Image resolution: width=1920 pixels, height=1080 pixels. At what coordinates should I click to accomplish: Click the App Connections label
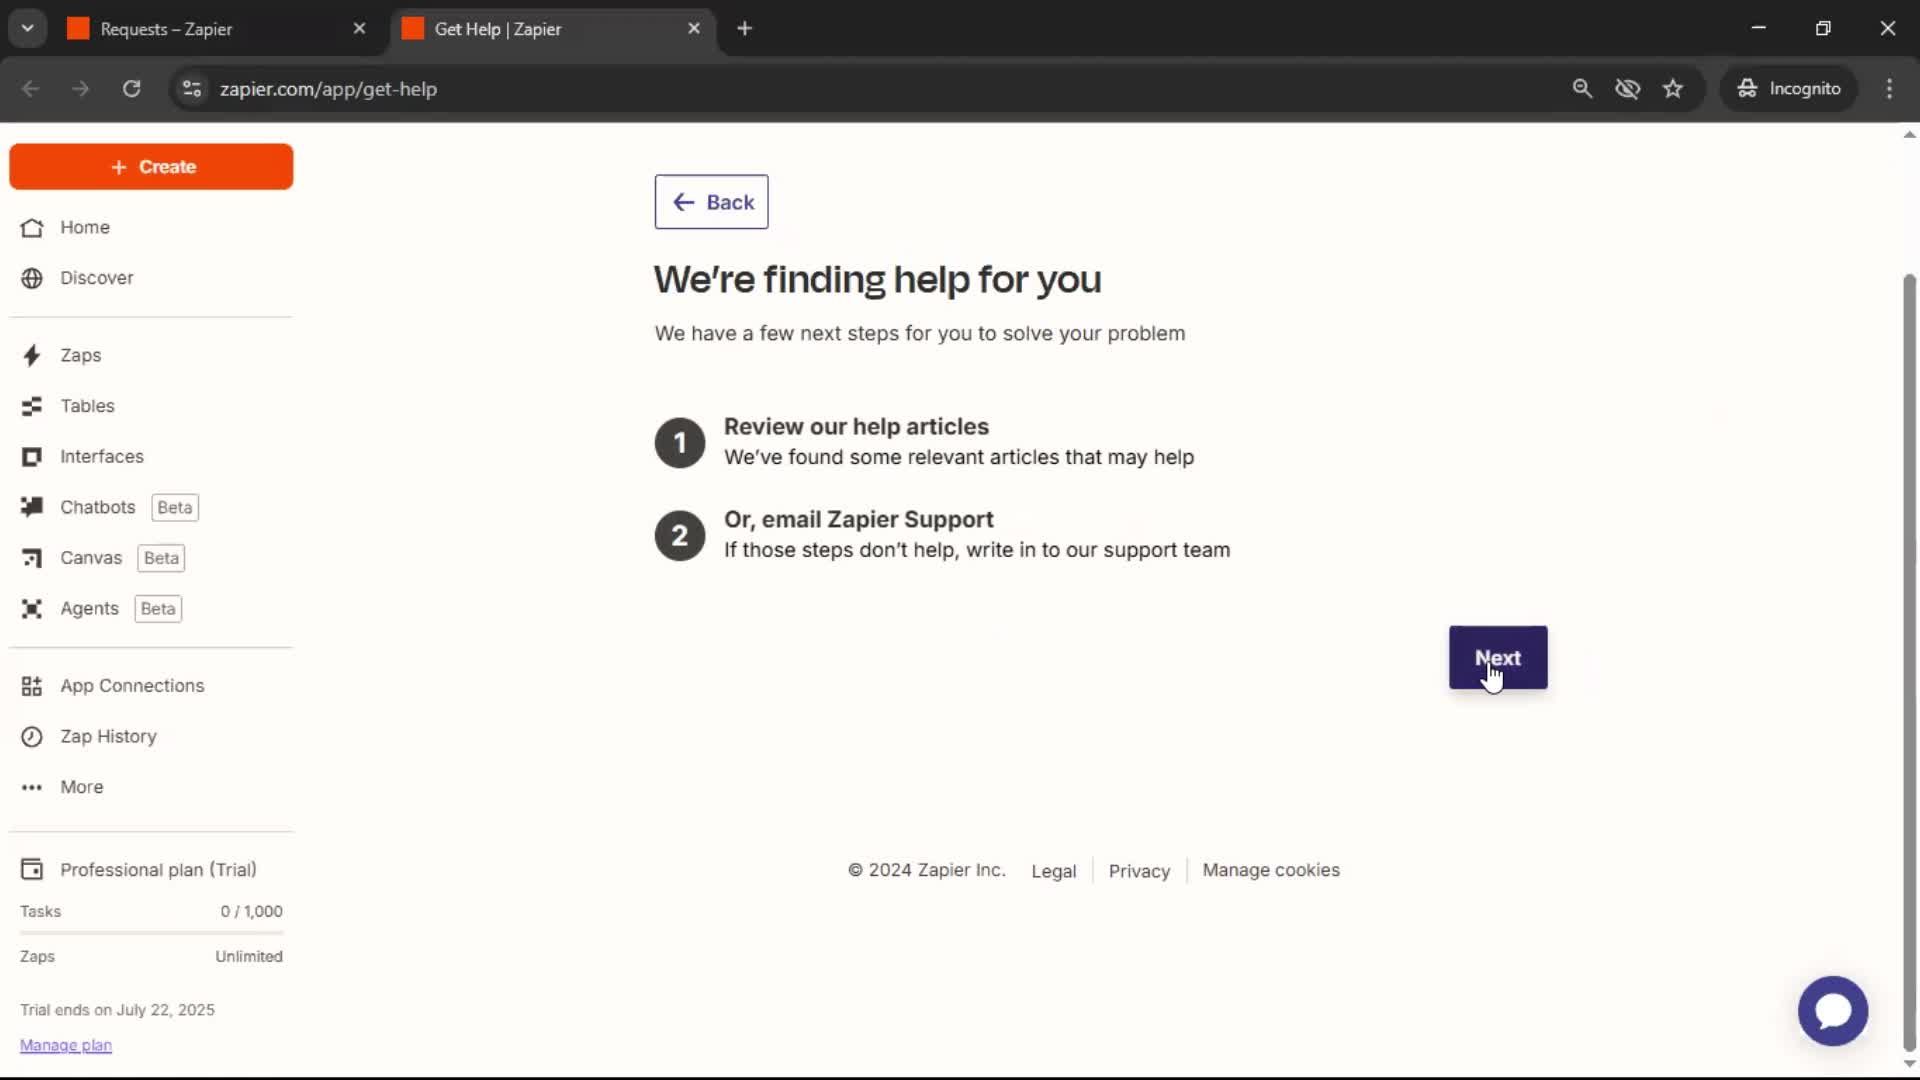coord(132,686)
